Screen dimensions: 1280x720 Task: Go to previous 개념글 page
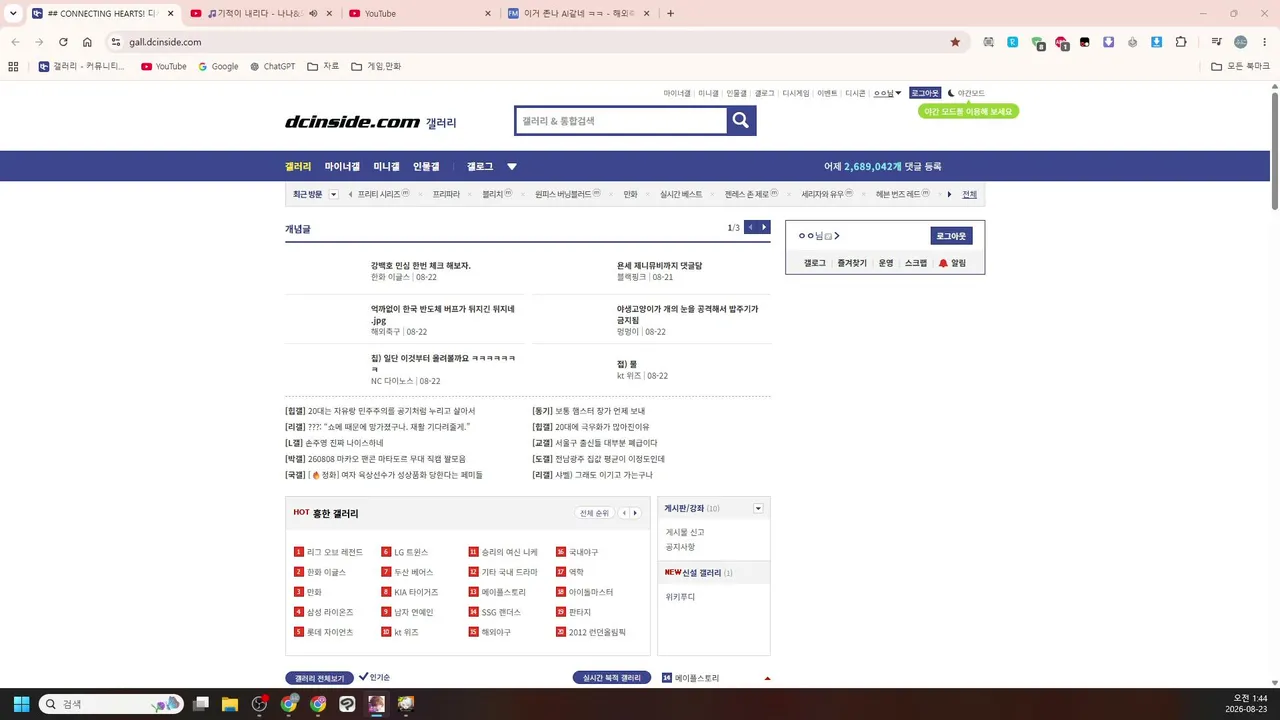pos(751,227)
